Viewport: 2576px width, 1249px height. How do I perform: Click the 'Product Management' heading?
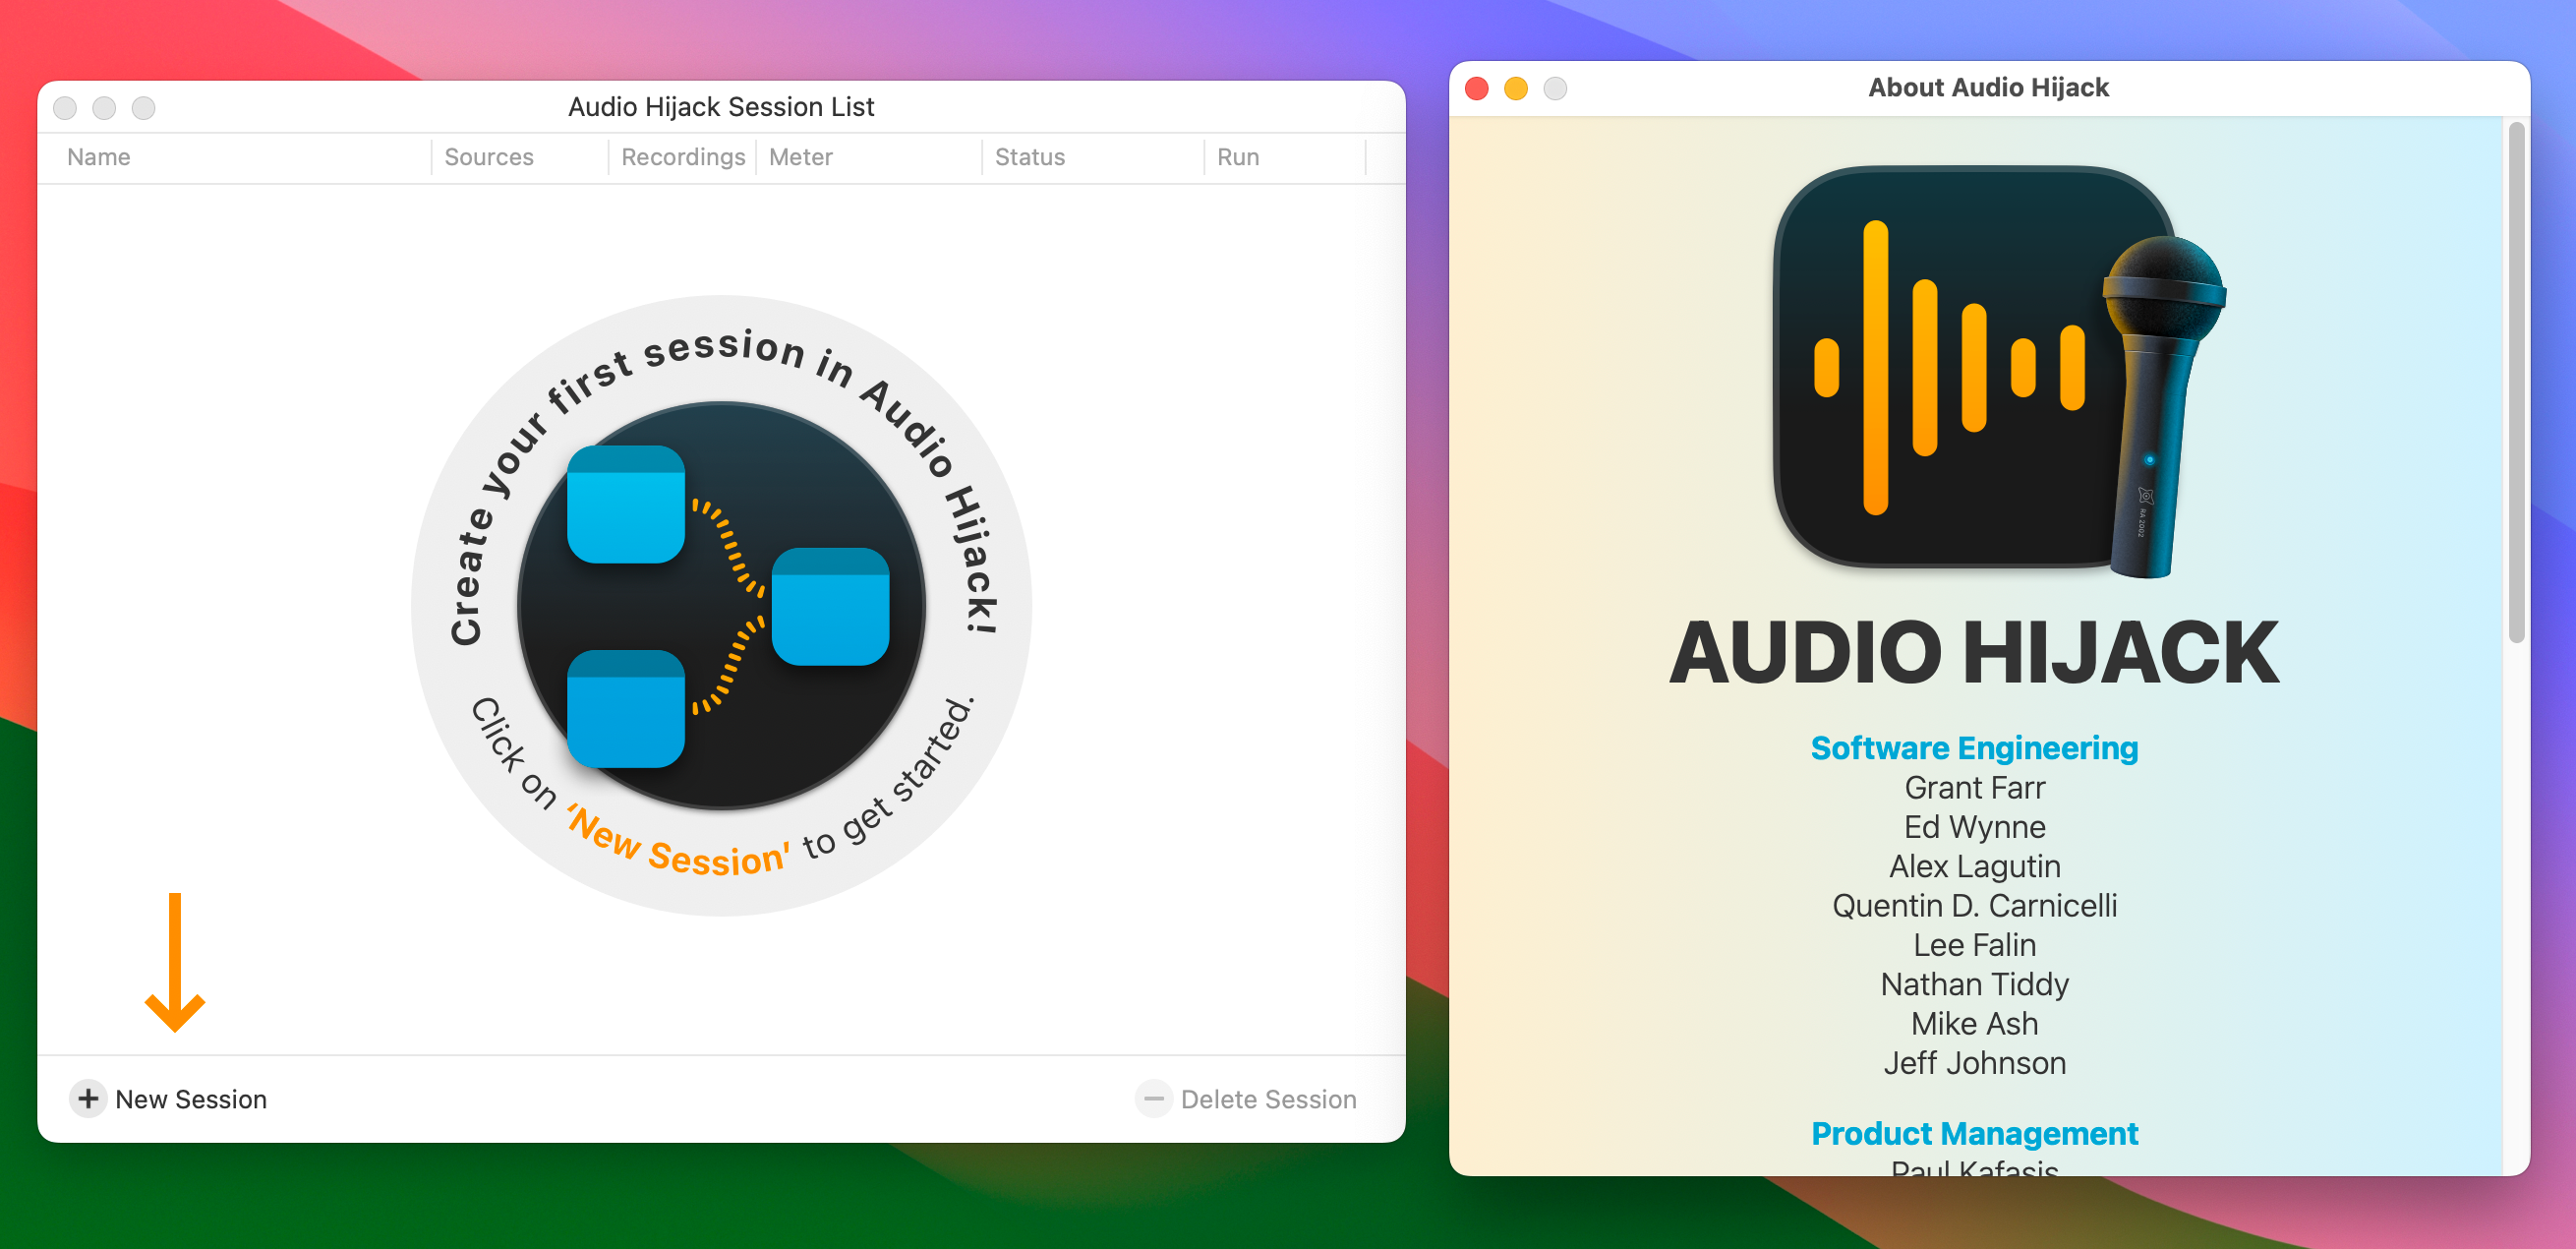pos(1974,1133)
